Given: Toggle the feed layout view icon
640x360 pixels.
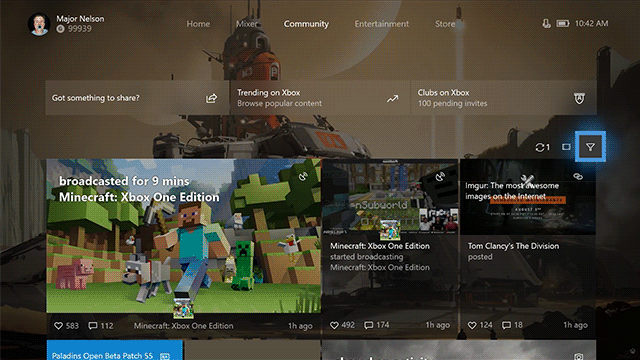Looking at the screenshot, I should (566, 147).
